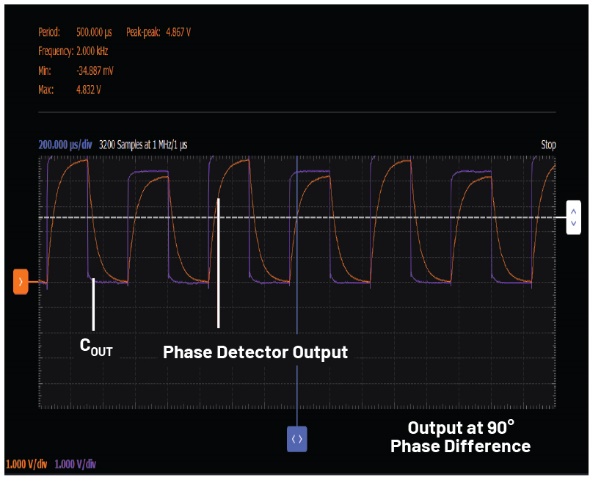Click the Stop acquisition status label
This screenshot has width=601, height=483.
point(547,145)
